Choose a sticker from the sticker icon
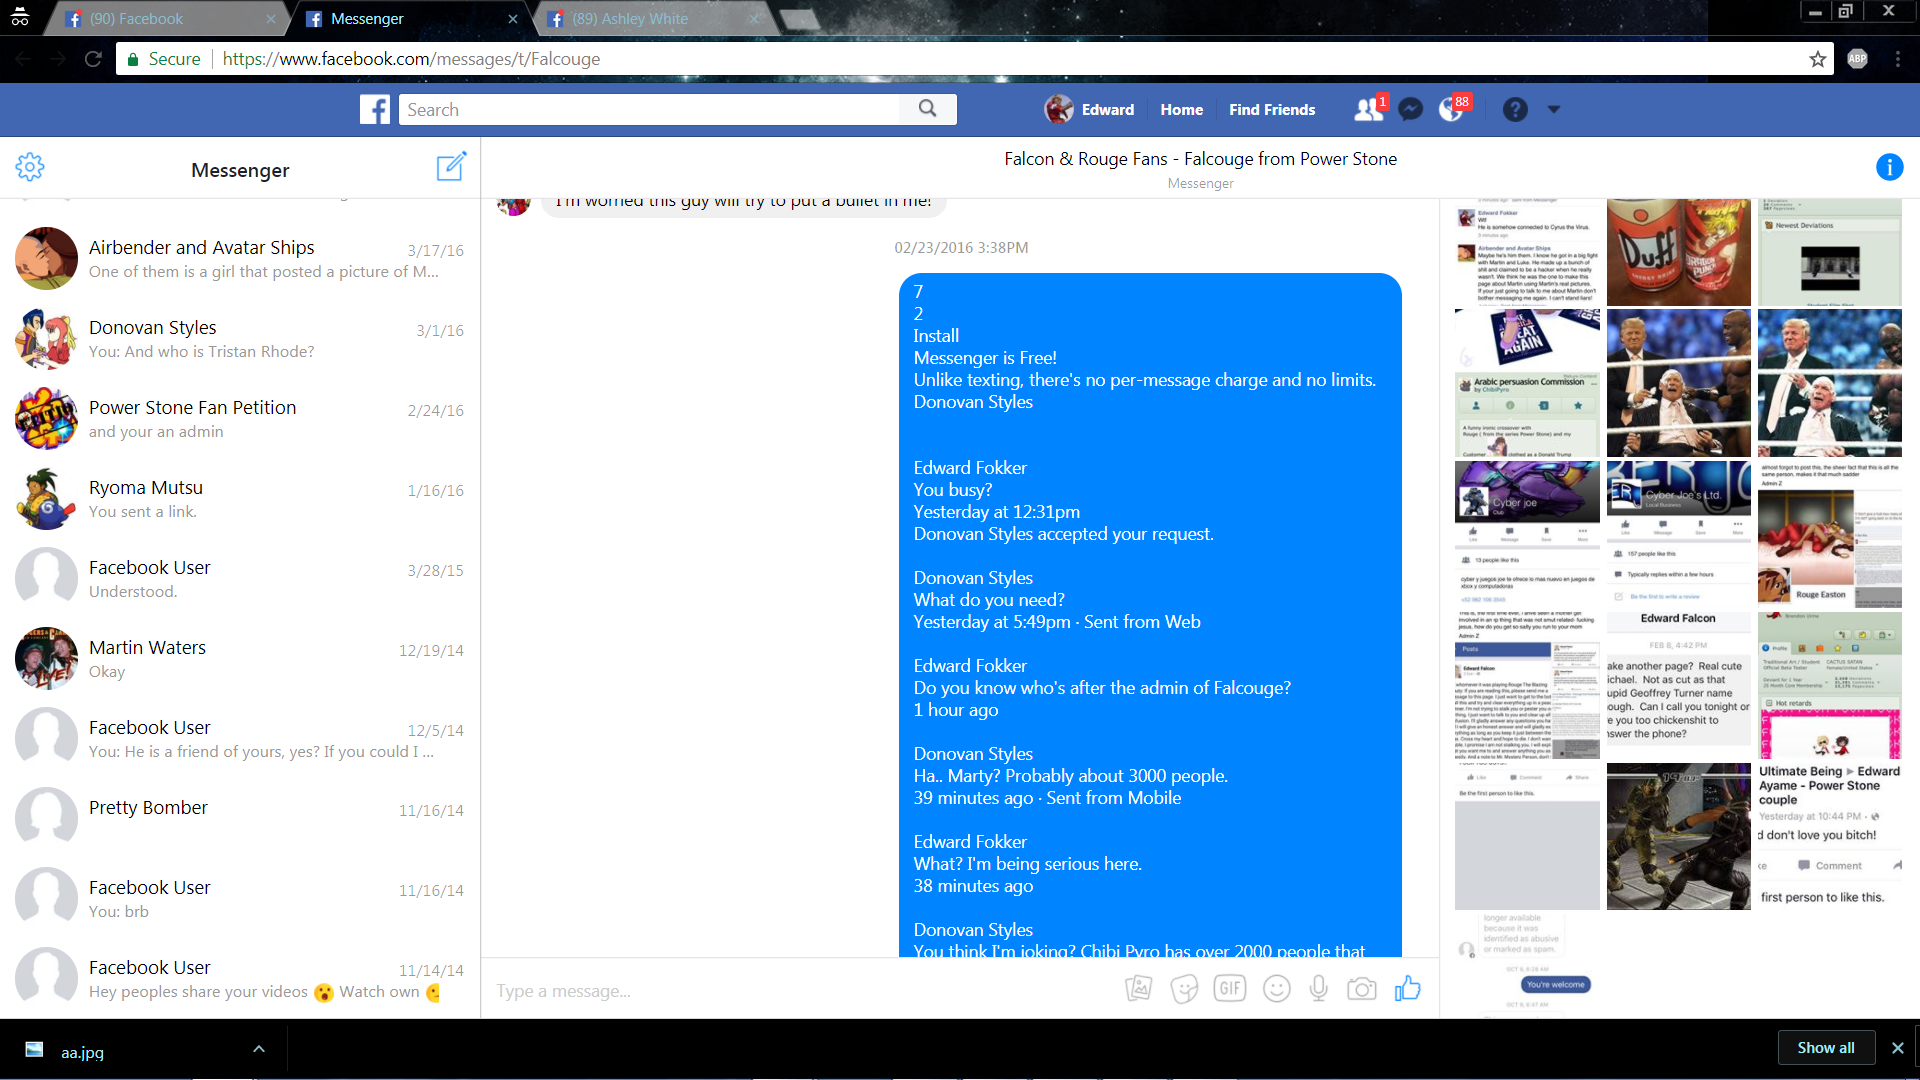1920x1080 pixels. [1184, 989]
